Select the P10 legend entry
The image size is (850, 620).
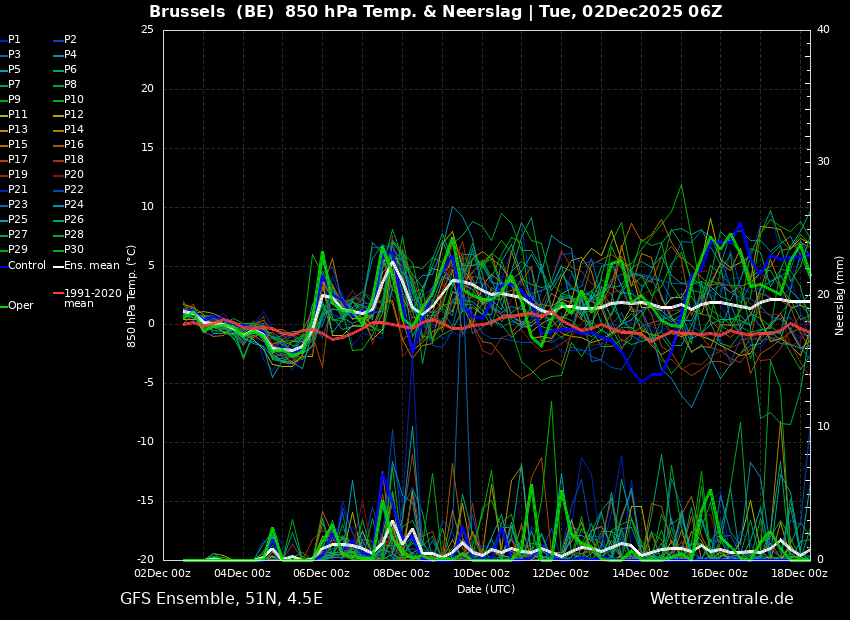pos(73,100)
